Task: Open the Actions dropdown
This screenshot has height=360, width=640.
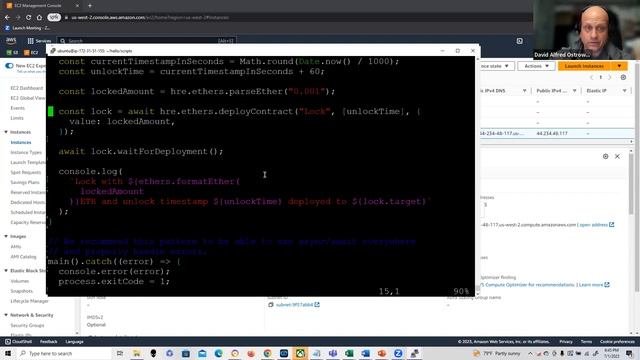Action: pos(536,66)
